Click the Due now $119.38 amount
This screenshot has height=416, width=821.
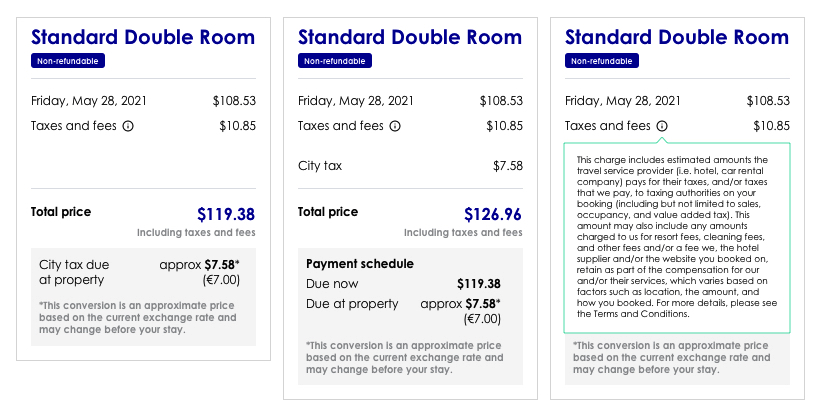[x=479, y=284]
